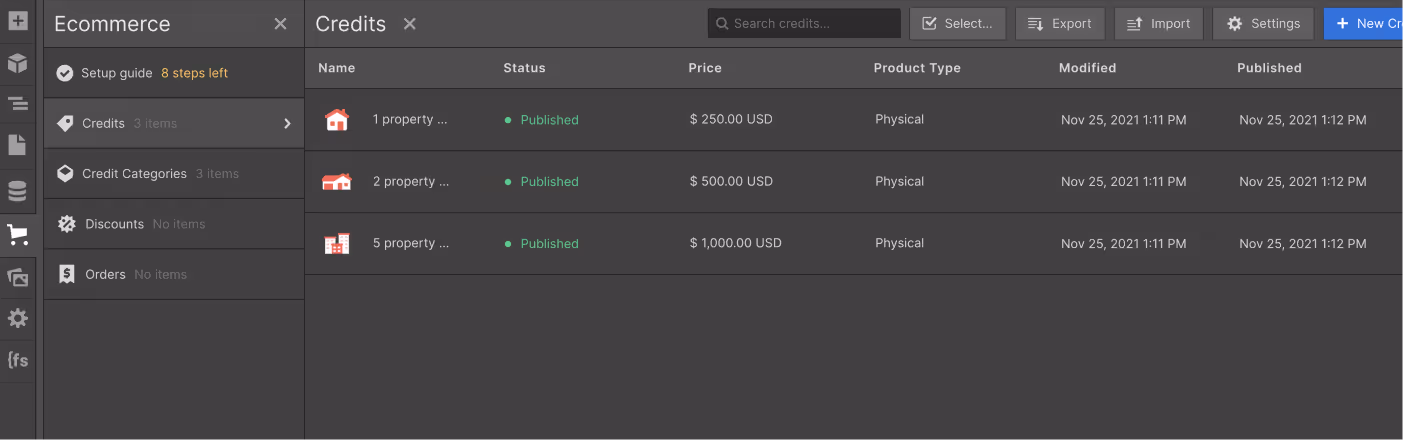Viewport: 1403px width, 440px height.
Task: Open the Ecommerce cart icon
Action: 17,235
